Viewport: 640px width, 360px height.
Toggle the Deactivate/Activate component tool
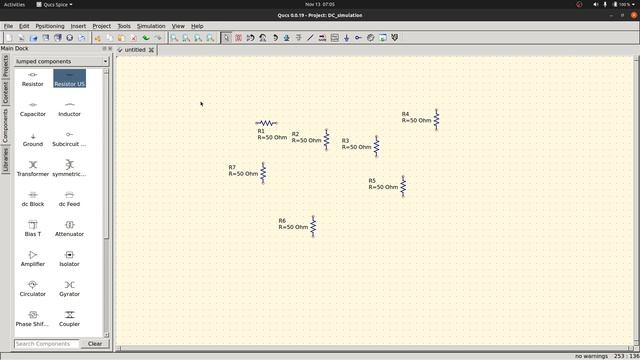(238, 38)
